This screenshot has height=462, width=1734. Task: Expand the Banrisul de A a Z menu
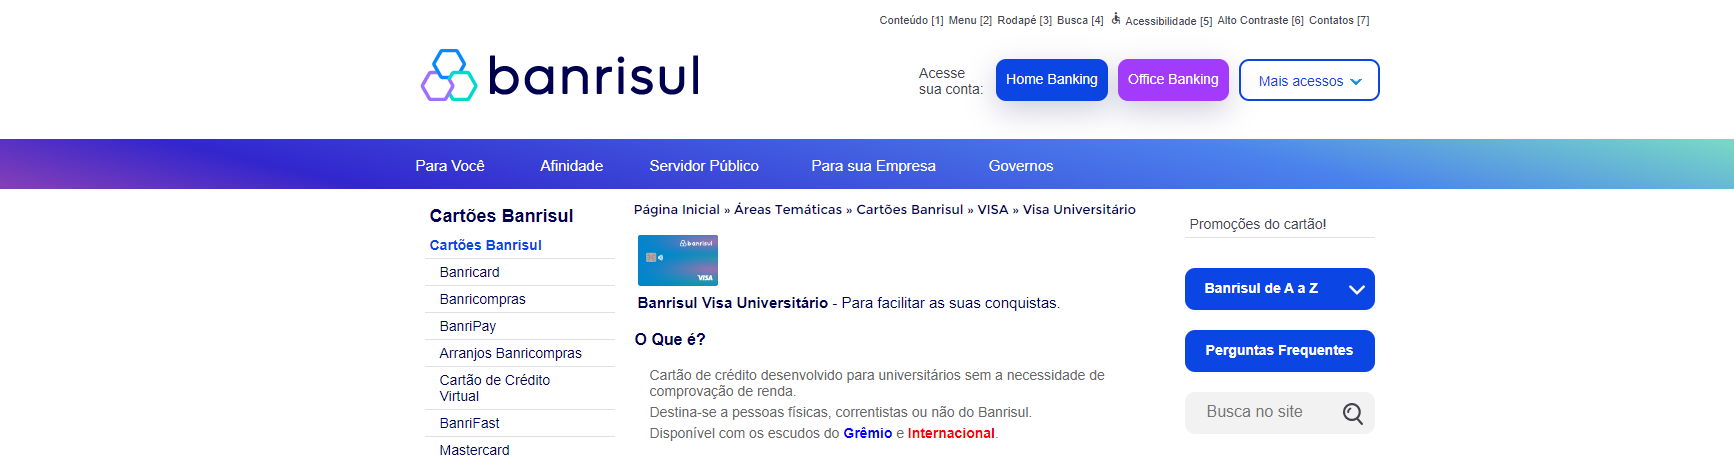1278,289
